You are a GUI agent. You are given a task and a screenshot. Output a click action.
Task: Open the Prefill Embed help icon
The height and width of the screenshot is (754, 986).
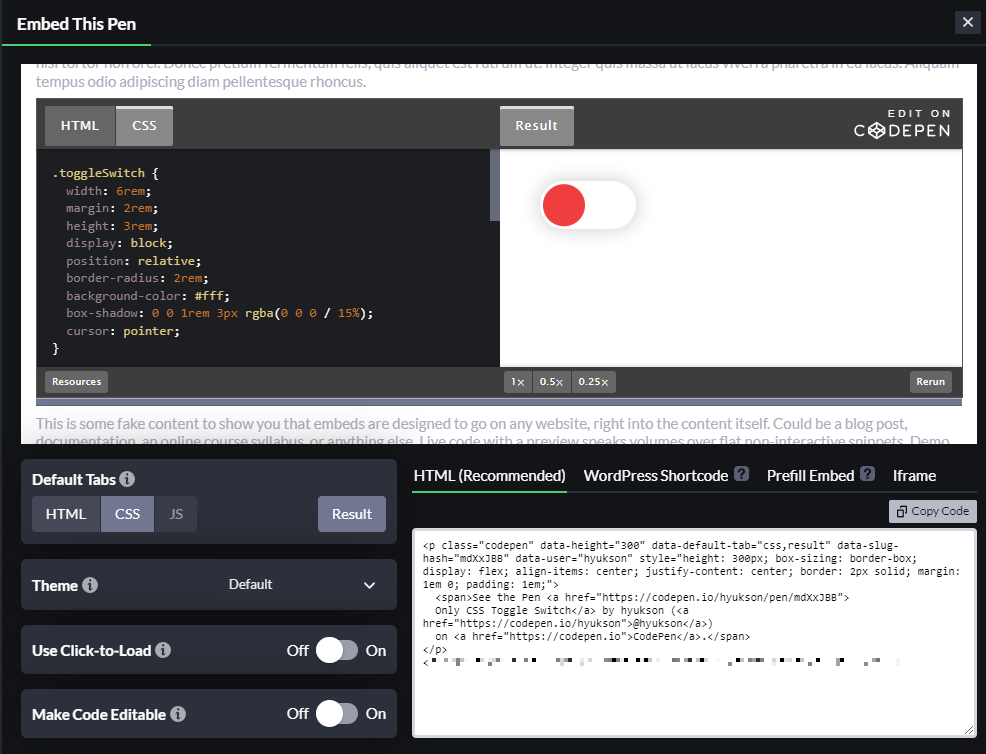tap(867, 474)
